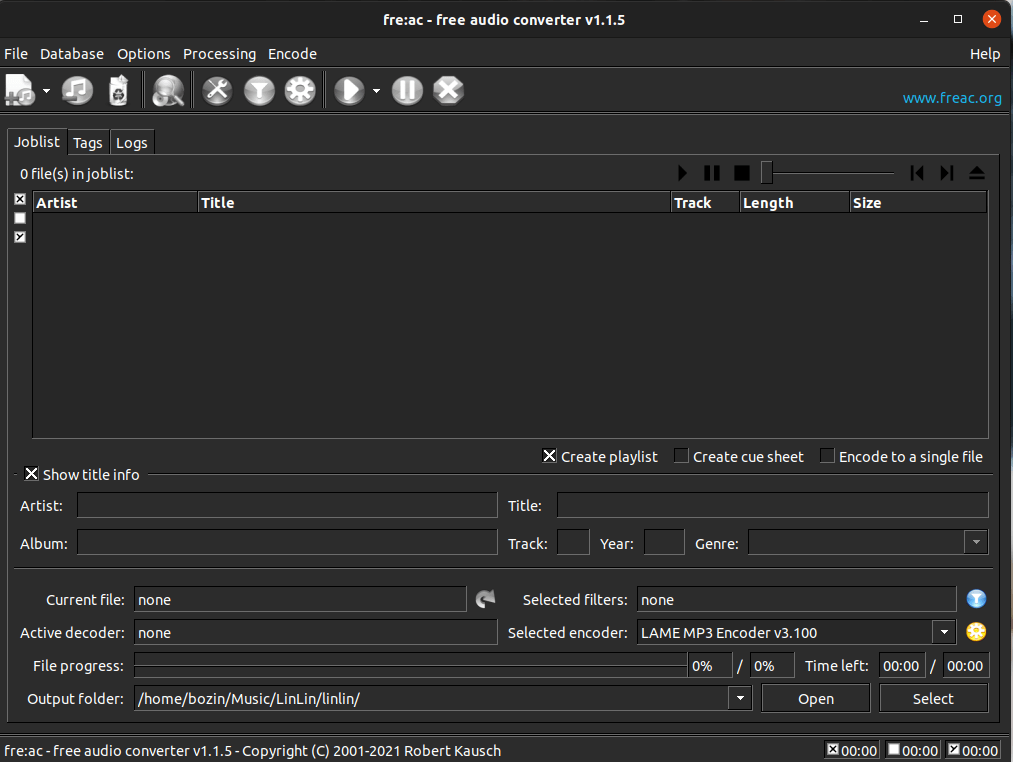Check Encode to a single file
1013x762 pixels.
point(827,456)
